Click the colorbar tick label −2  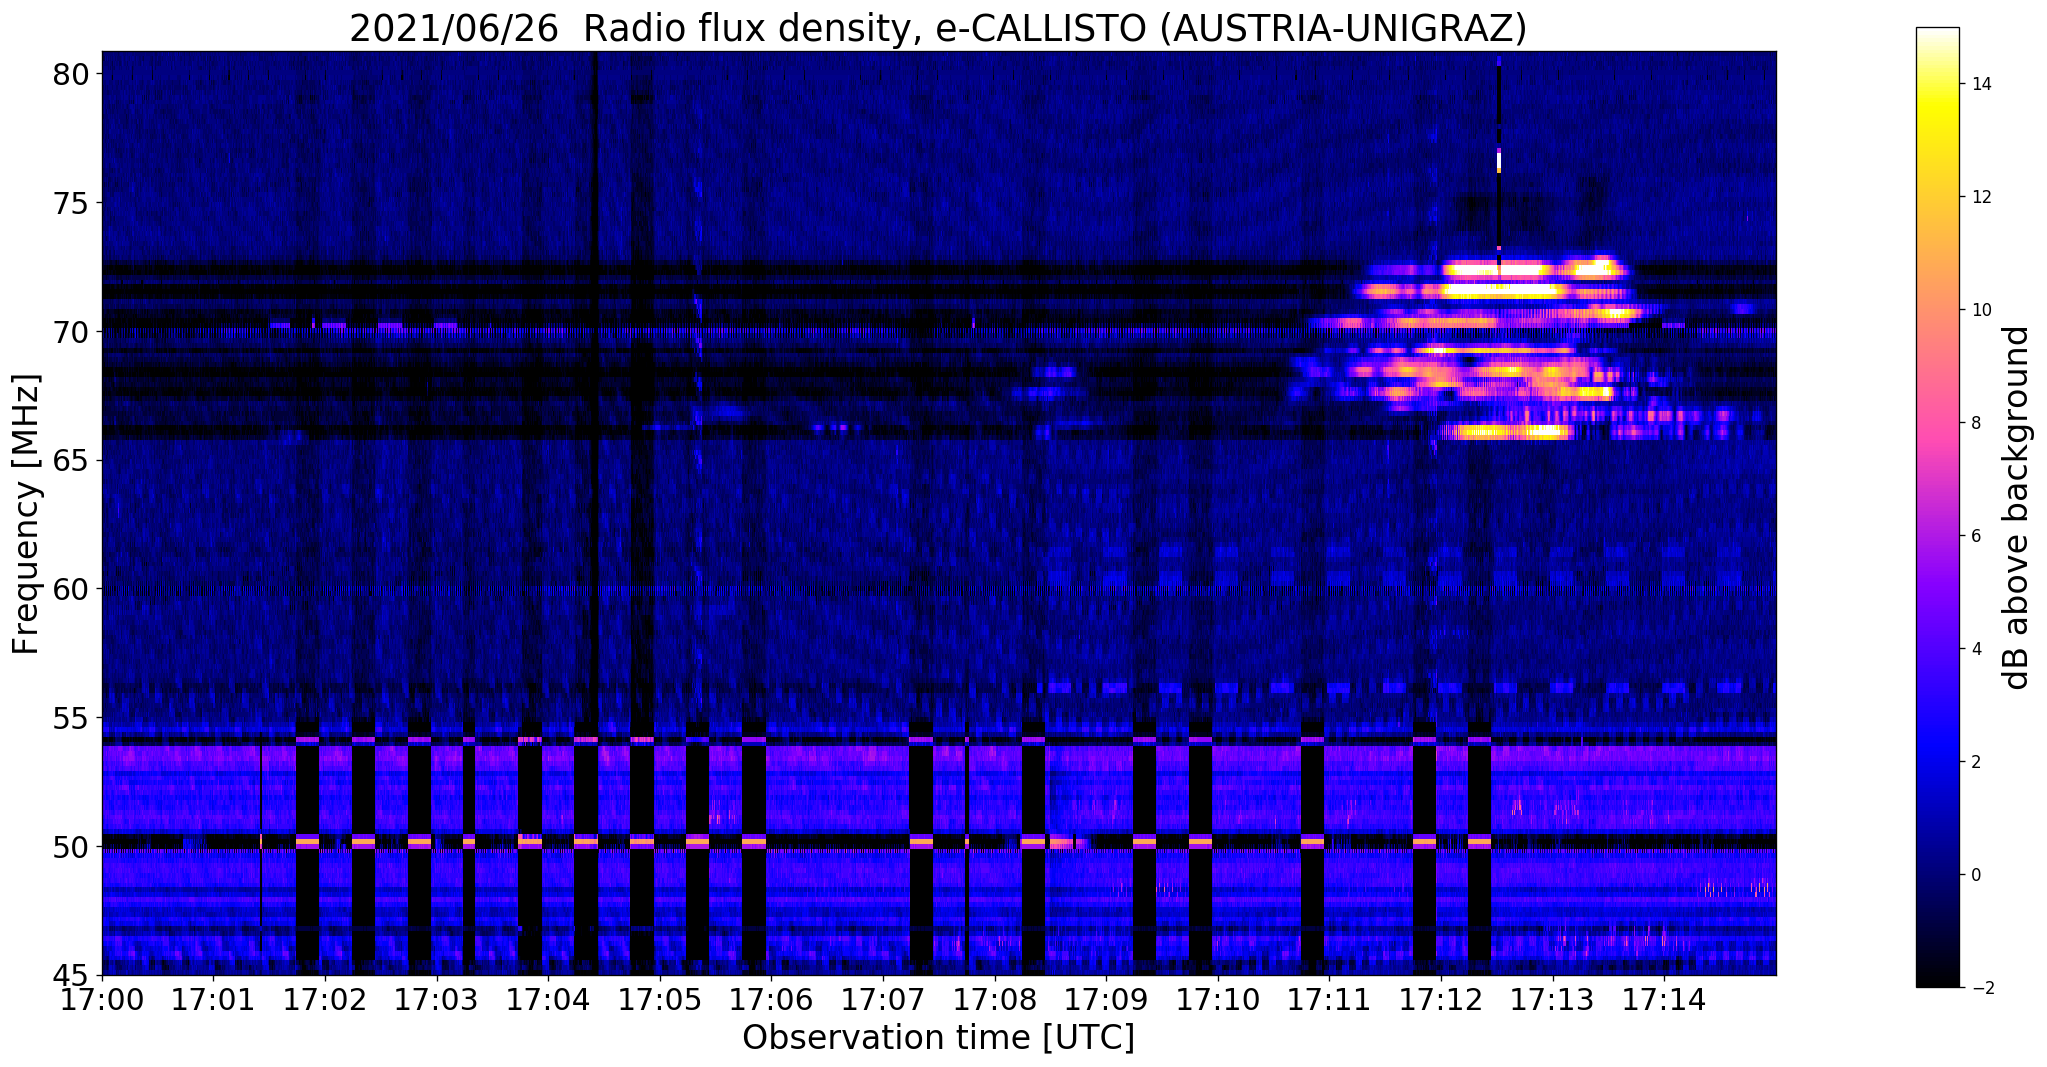point(1981,988)
